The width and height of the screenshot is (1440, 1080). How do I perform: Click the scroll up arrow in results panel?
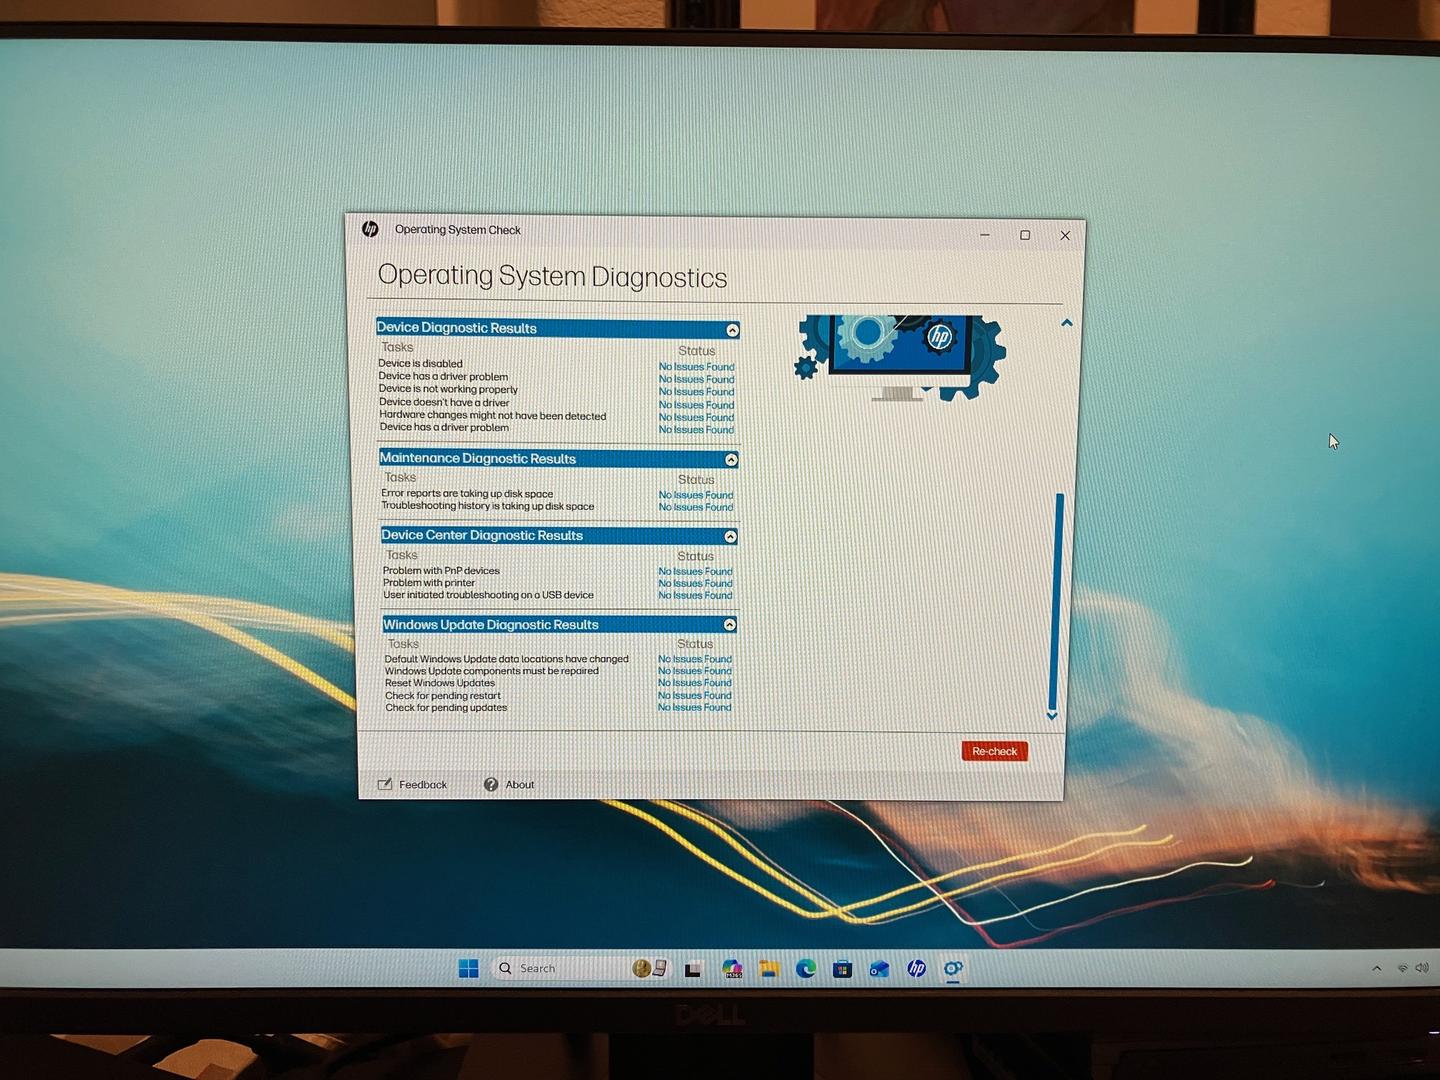point(1066,323)
